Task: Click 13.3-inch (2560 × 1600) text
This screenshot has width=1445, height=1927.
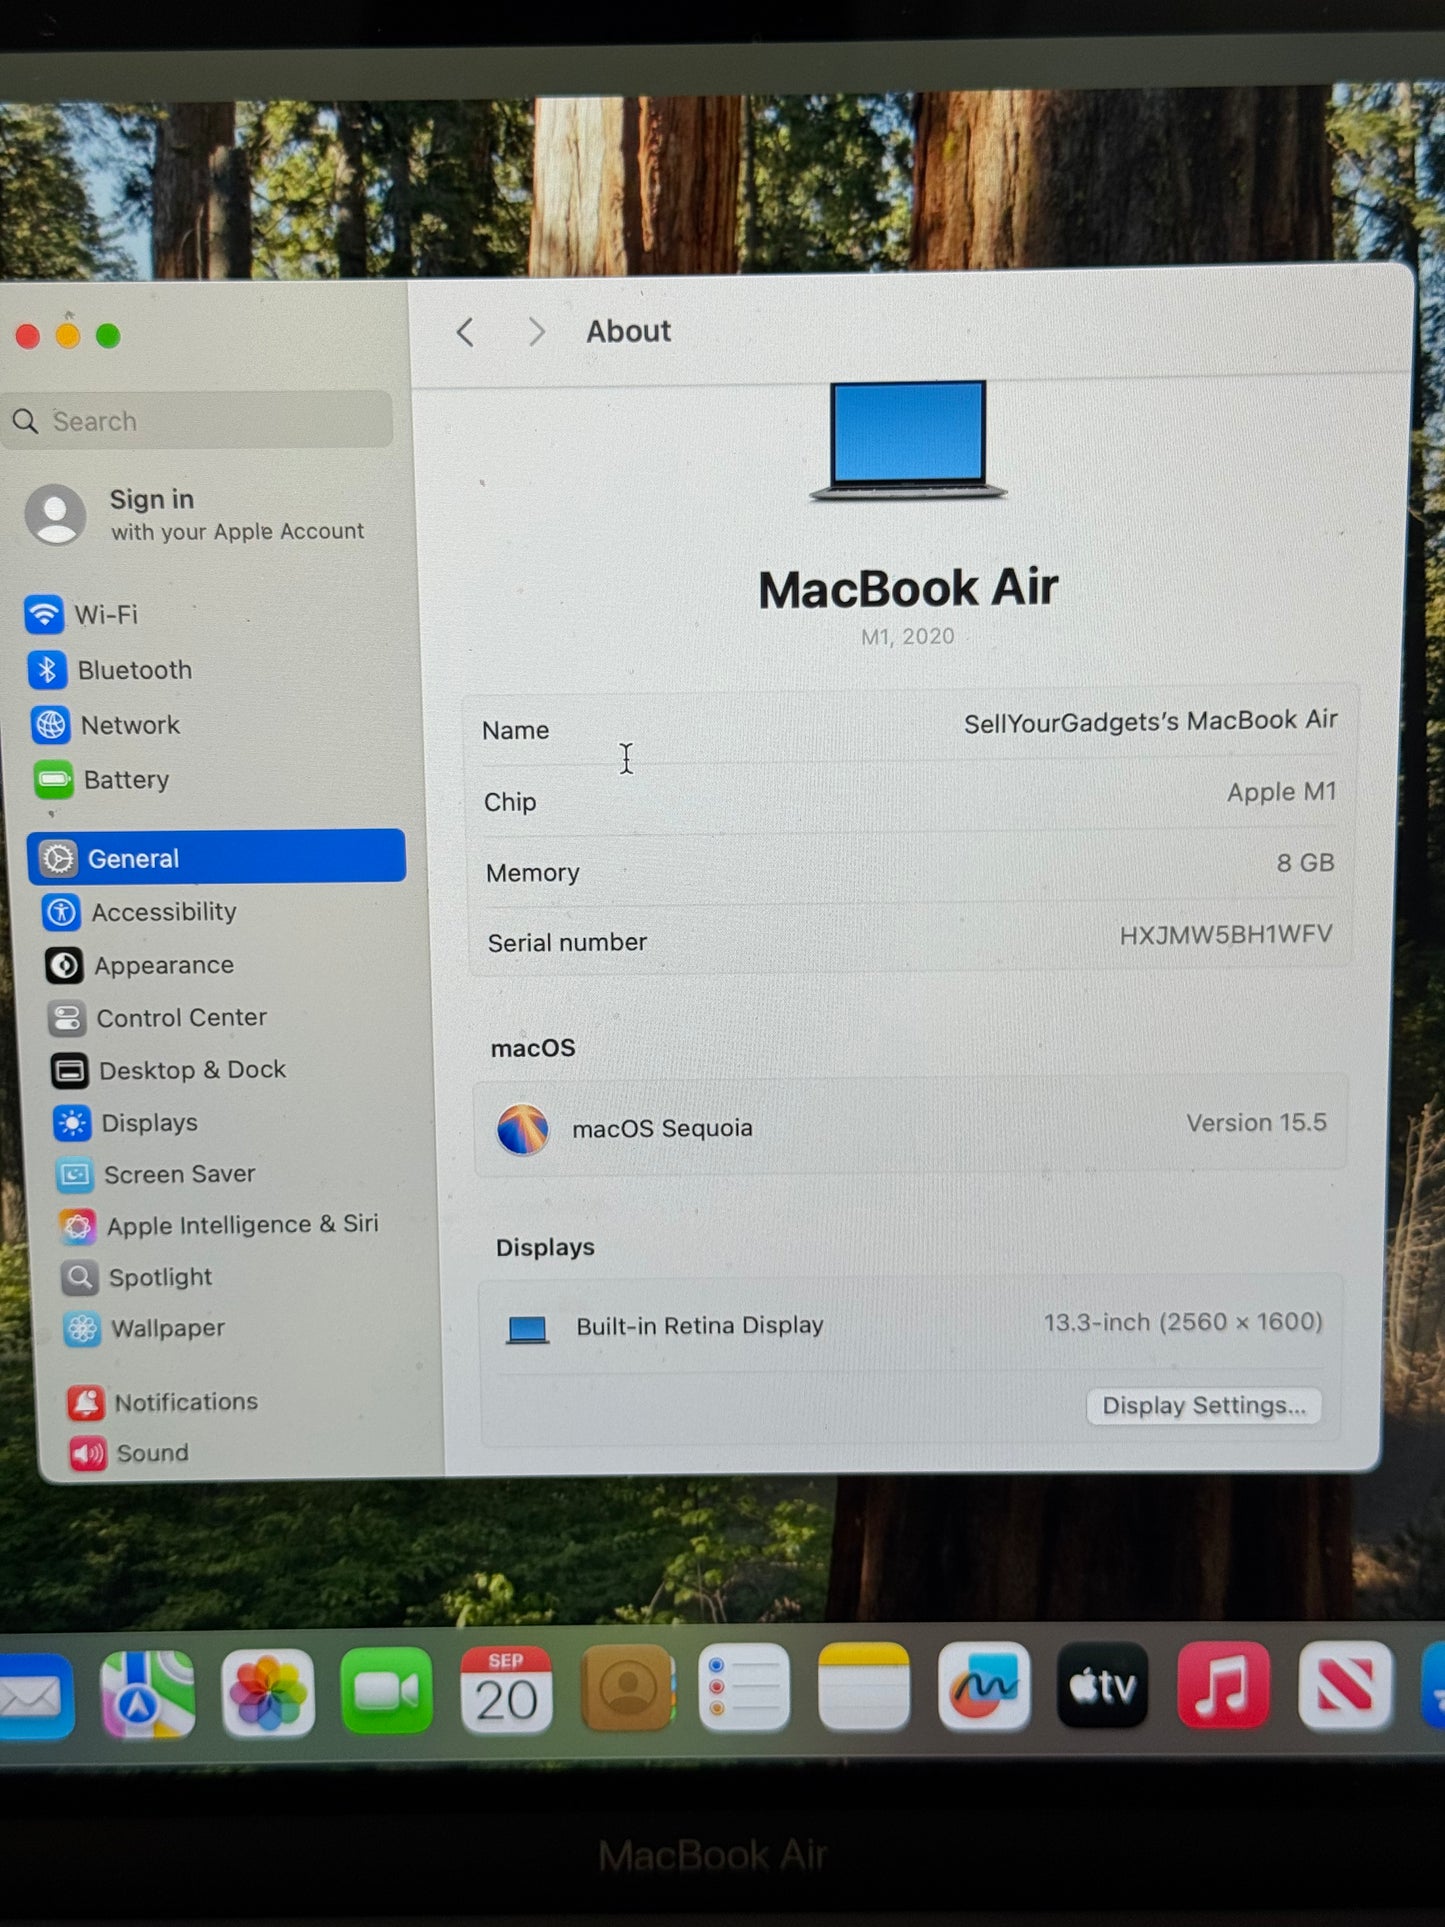Action: (1183, 1322)
